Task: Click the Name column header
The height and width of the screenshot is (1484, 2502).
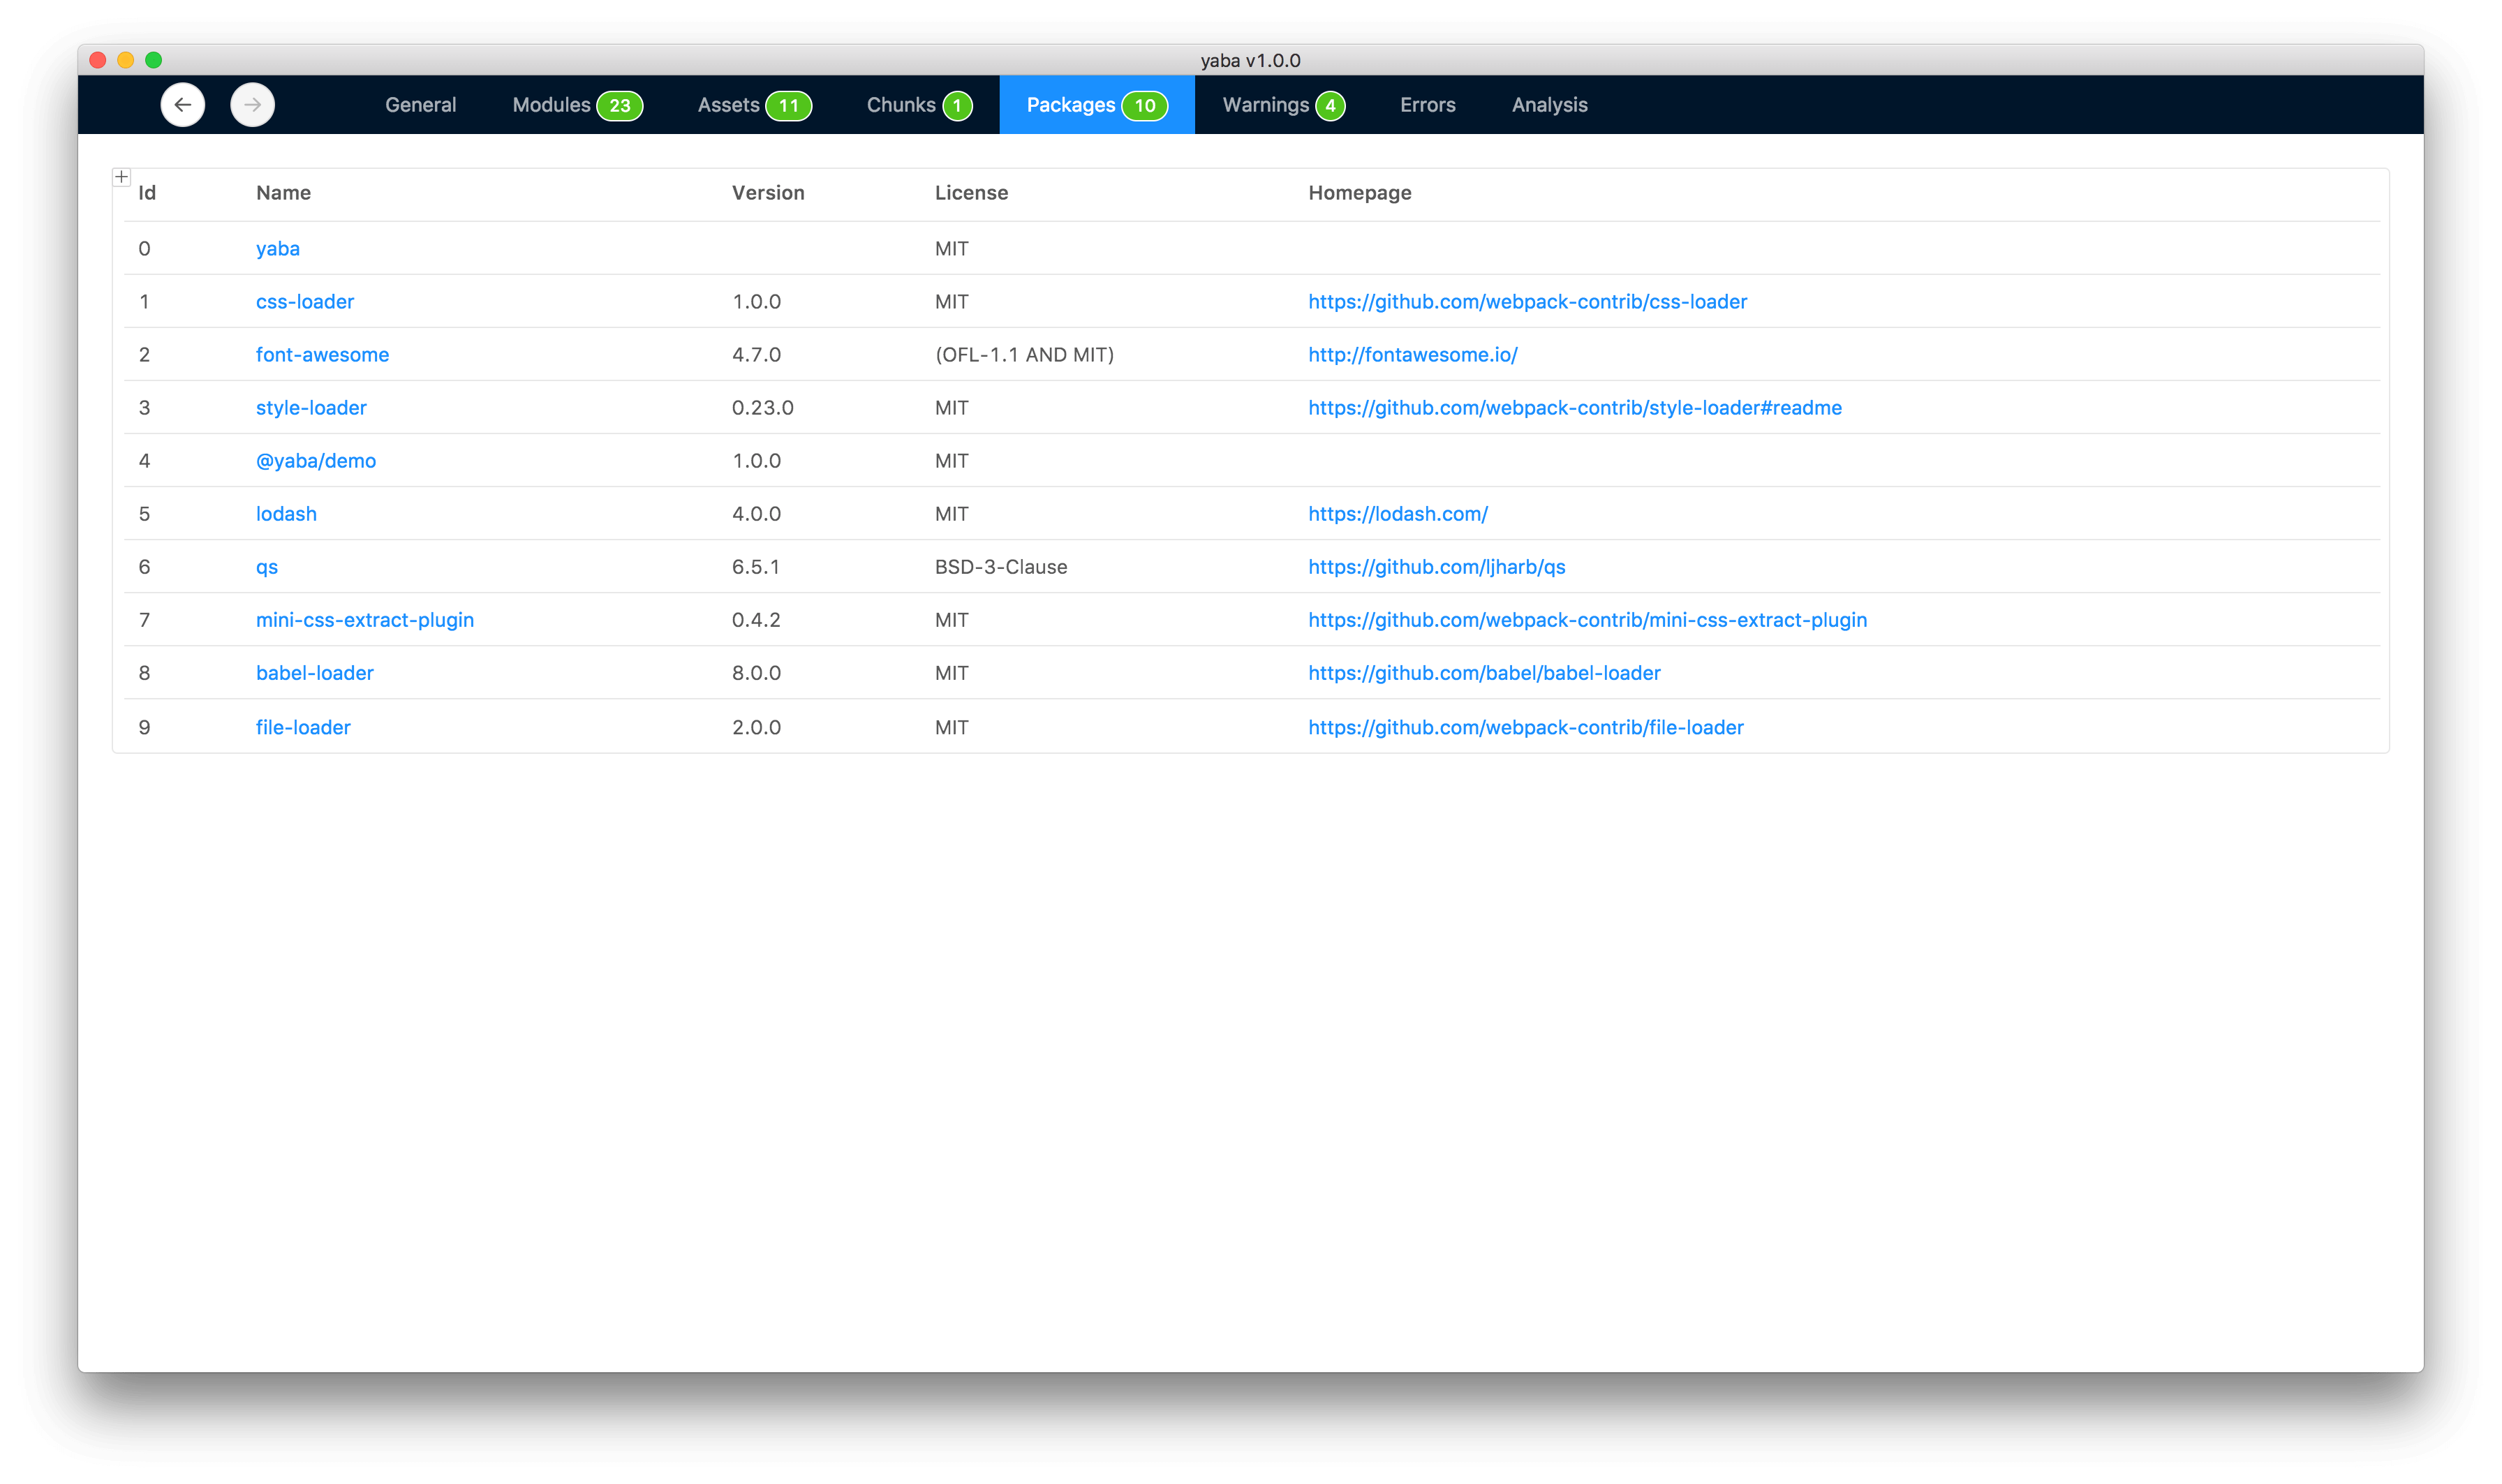Action: 283,193
